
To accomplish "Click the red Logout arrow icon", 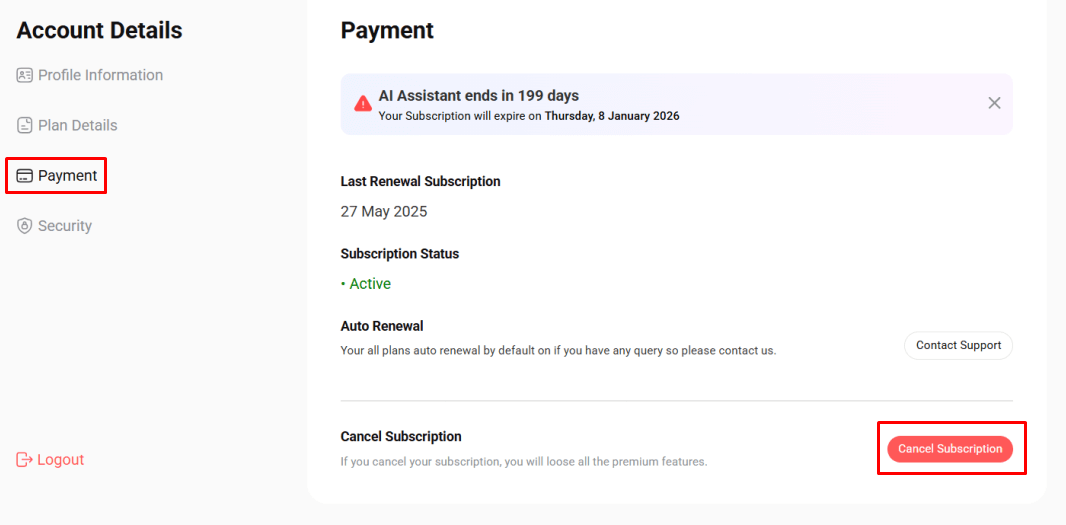I will (x=24, y=460).
